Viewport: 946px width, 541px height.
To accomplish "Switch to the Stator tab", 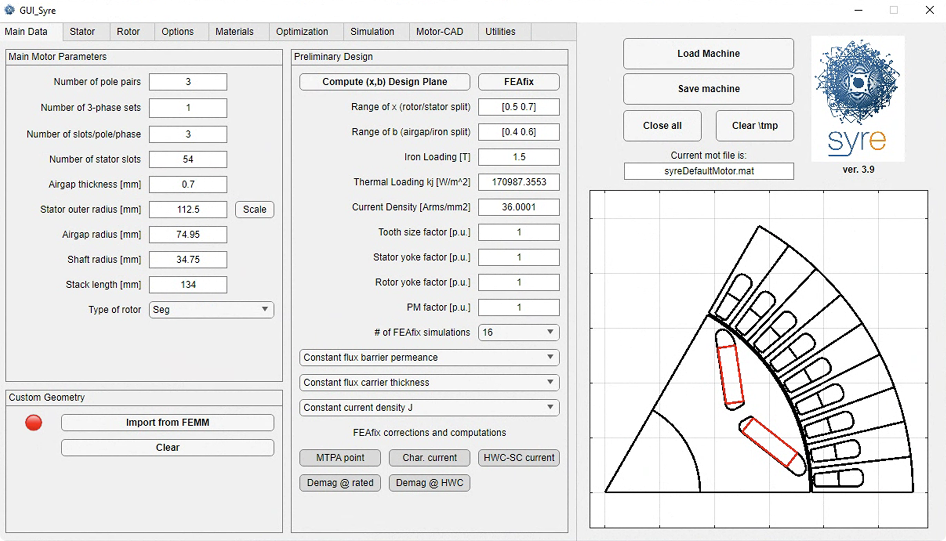I will [x=82, y=31].
